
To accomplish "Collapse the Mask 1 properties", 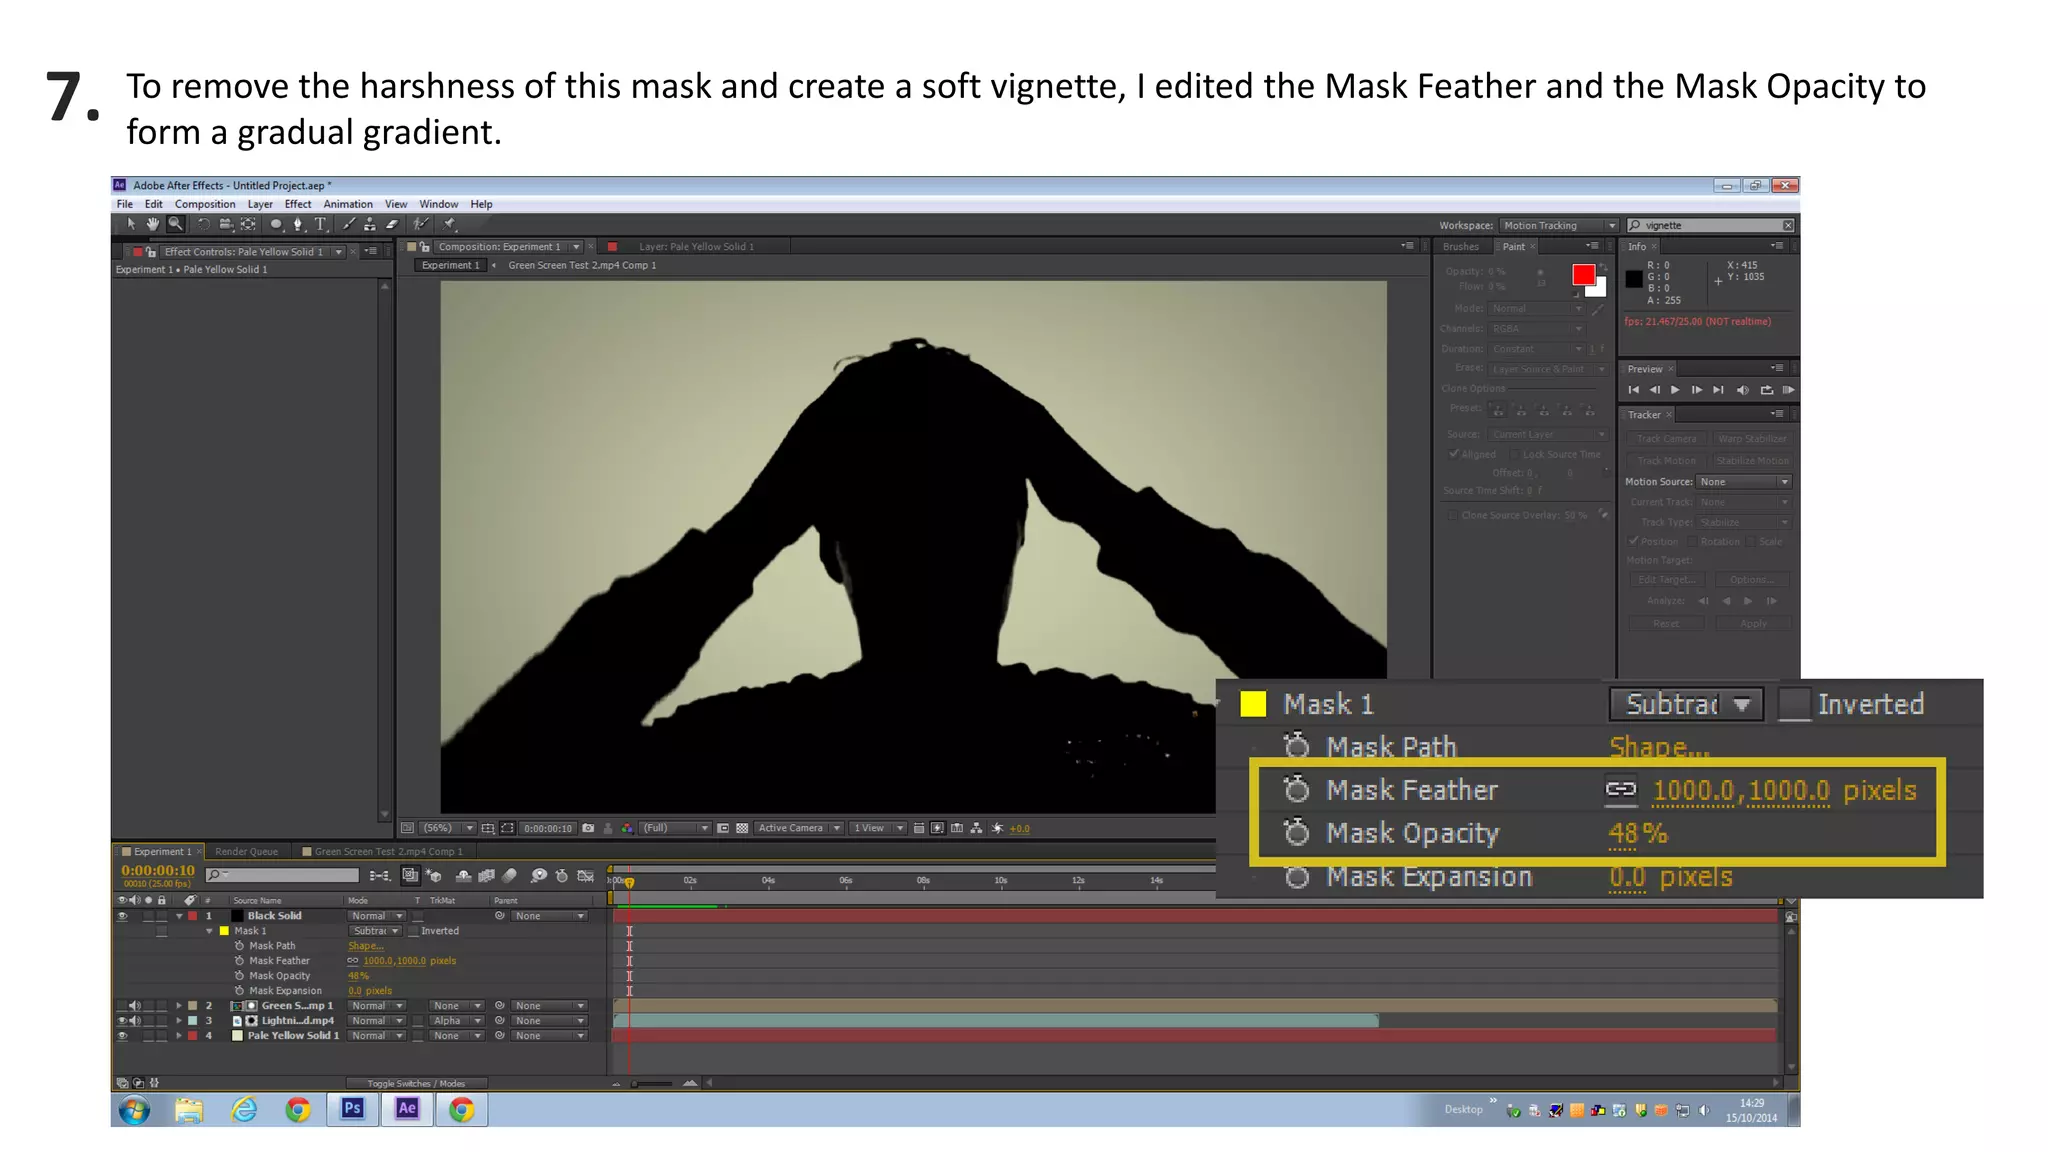I will [209, 931].
